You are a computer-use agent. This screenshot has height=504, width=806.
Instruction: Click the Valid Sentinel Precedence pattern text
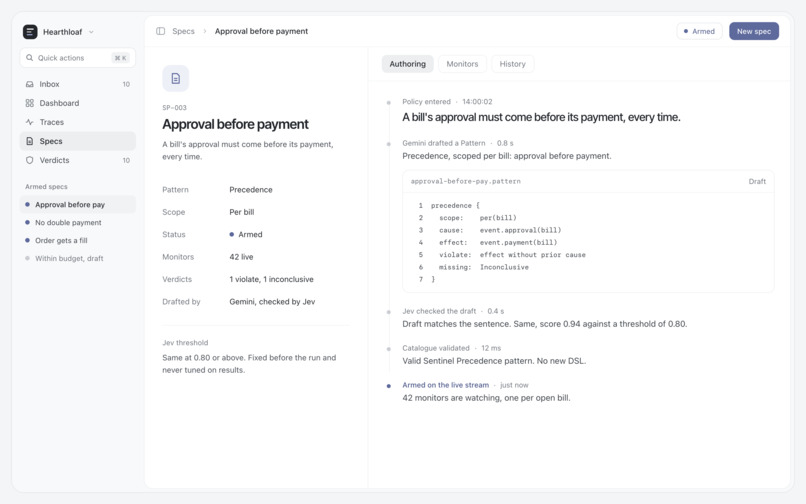pos(494,361)
